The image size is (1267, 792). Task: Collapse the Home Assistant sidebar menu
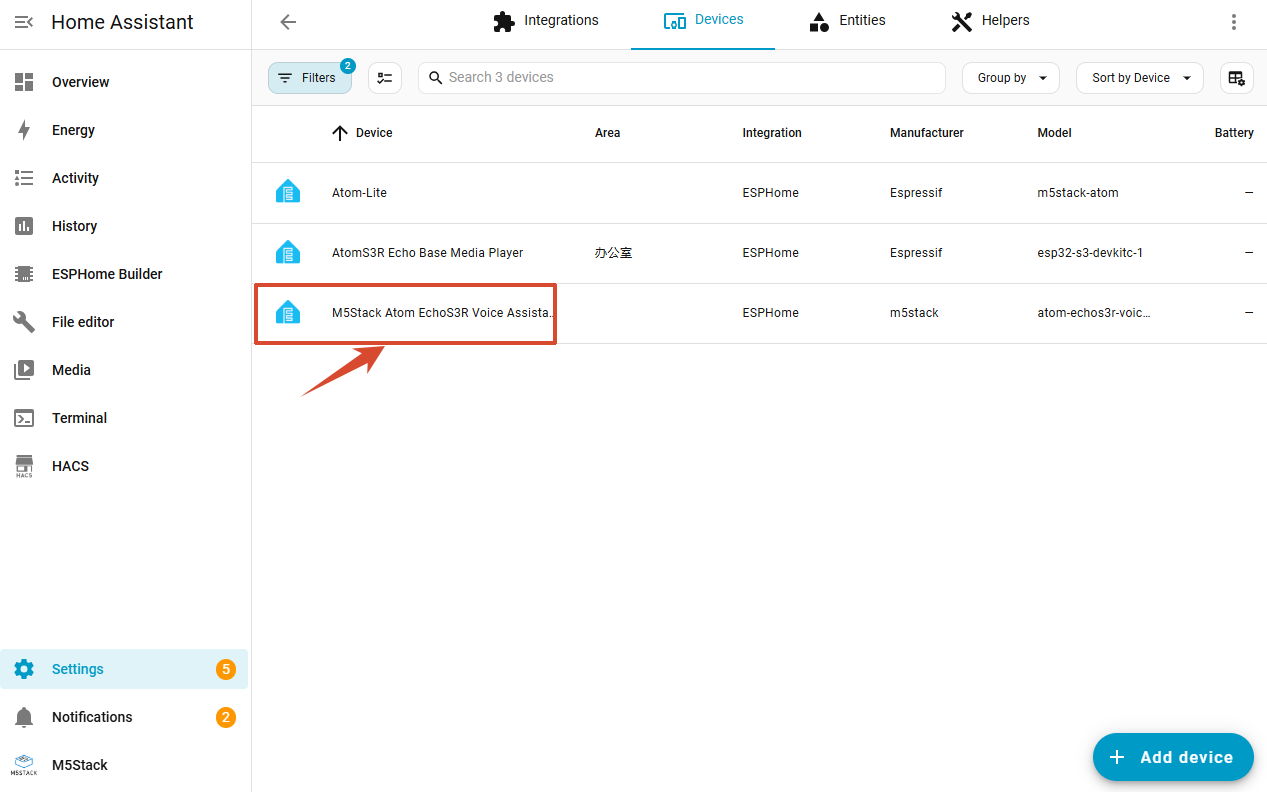(24, 22)
